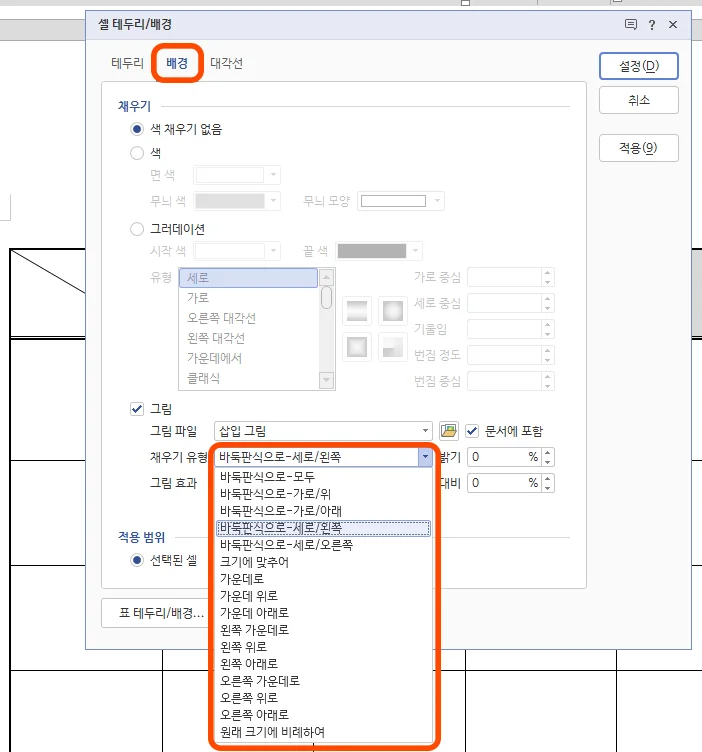Screen dimensions: 702x752
Task: Expand the 그림 파일 combo box
Action: click(425, 431)
